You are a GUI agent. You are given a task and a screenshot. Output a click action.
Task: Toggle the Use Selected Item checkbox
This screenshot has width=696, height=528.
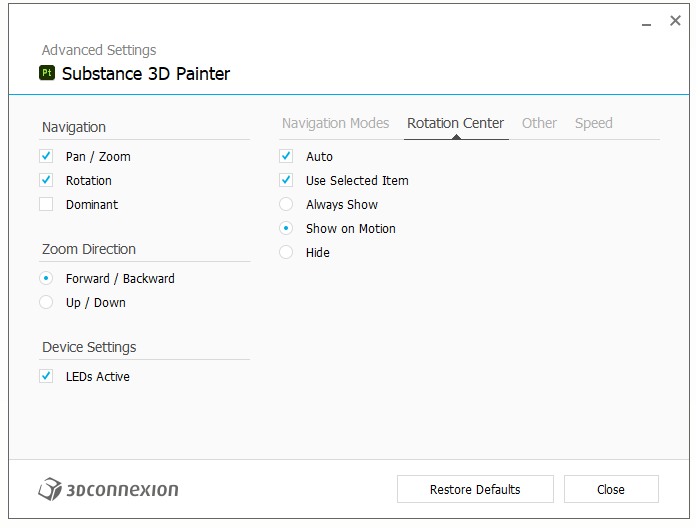[x=286, y=181]
